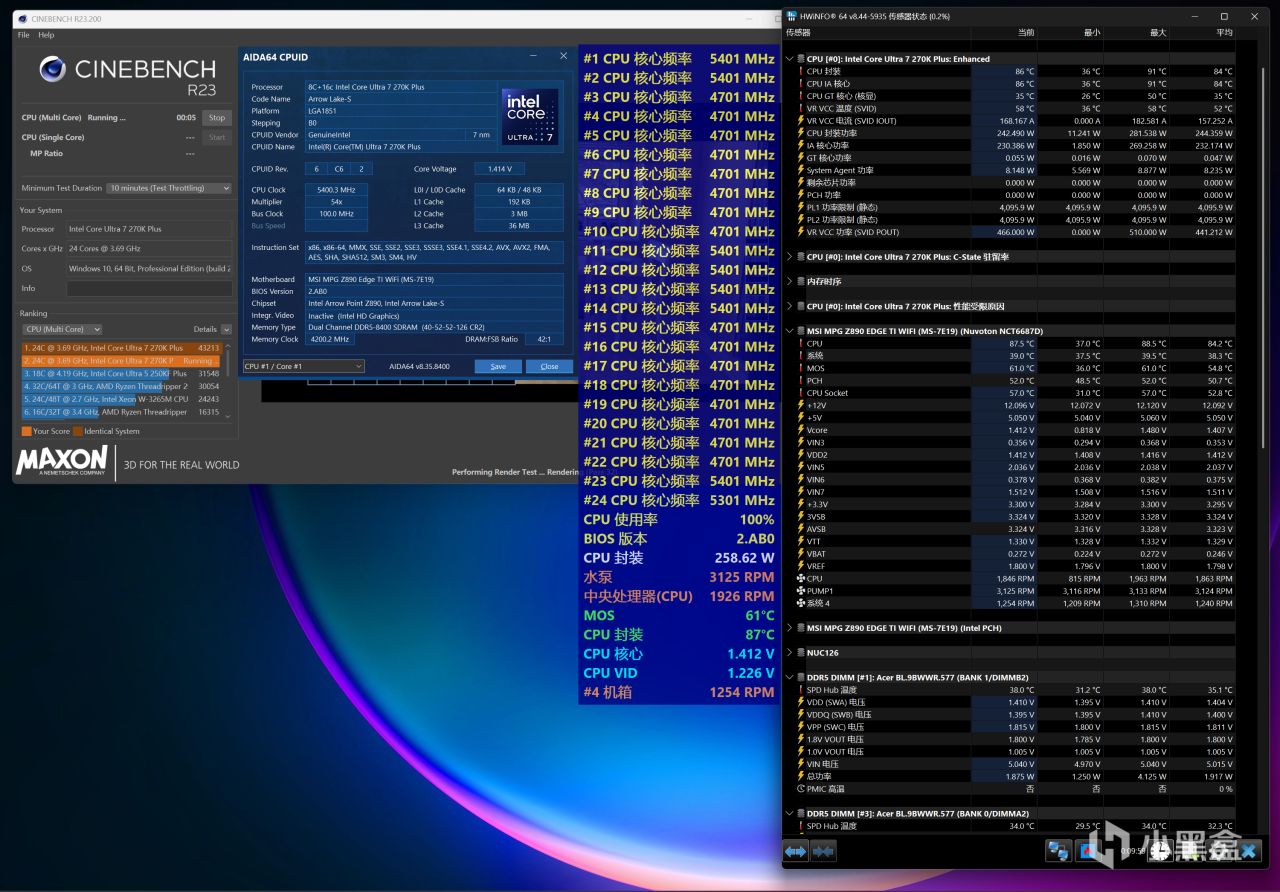Select ranking entry 1 with score 43213
The height and width of the screenshot is (892, 1280).
click(x=121, y=348)
